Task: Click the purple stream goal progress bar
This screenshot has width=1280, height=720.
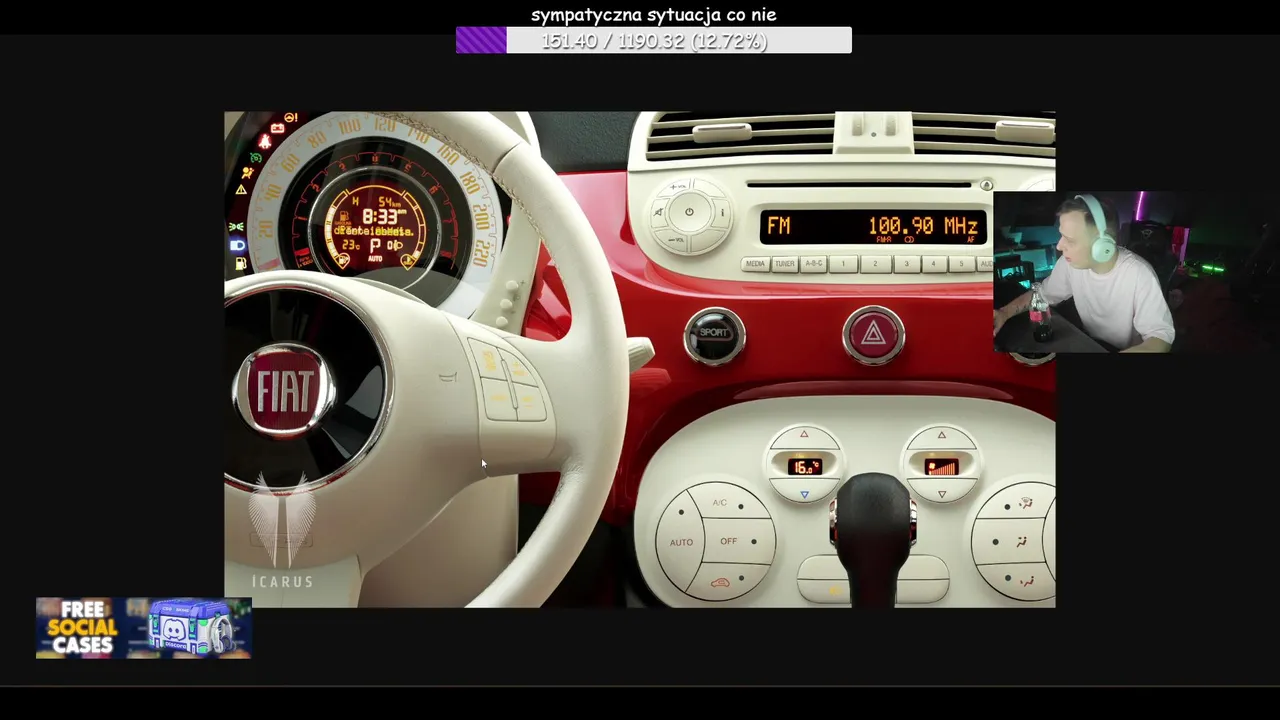Action: 653,40
